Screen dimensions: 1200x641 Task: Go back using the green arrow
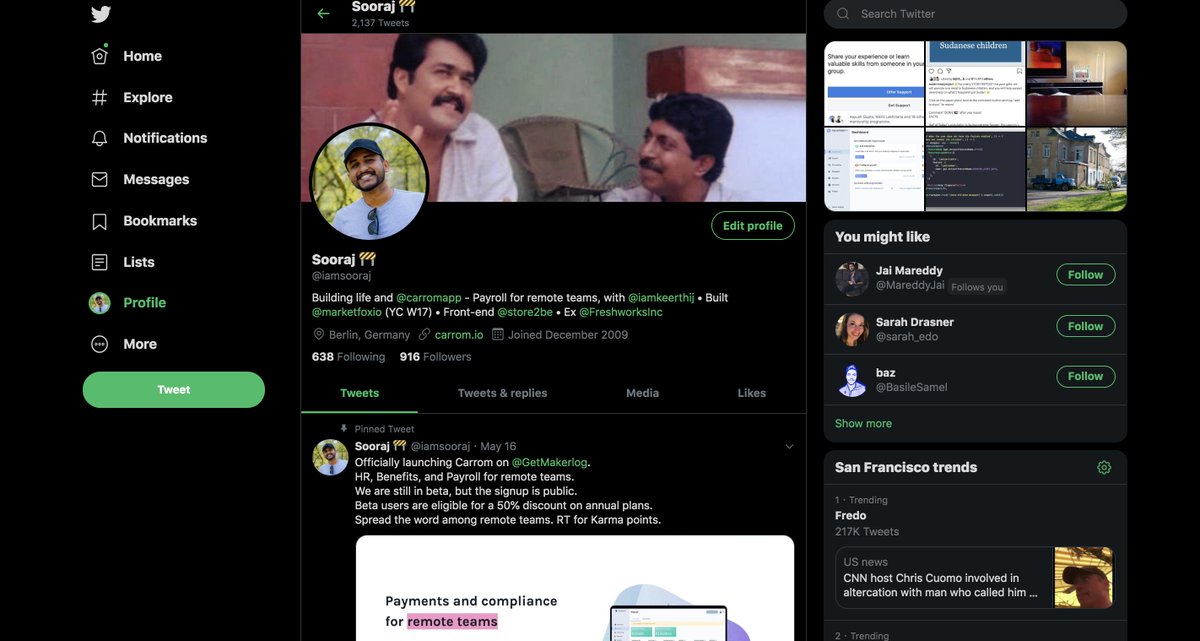323,14
